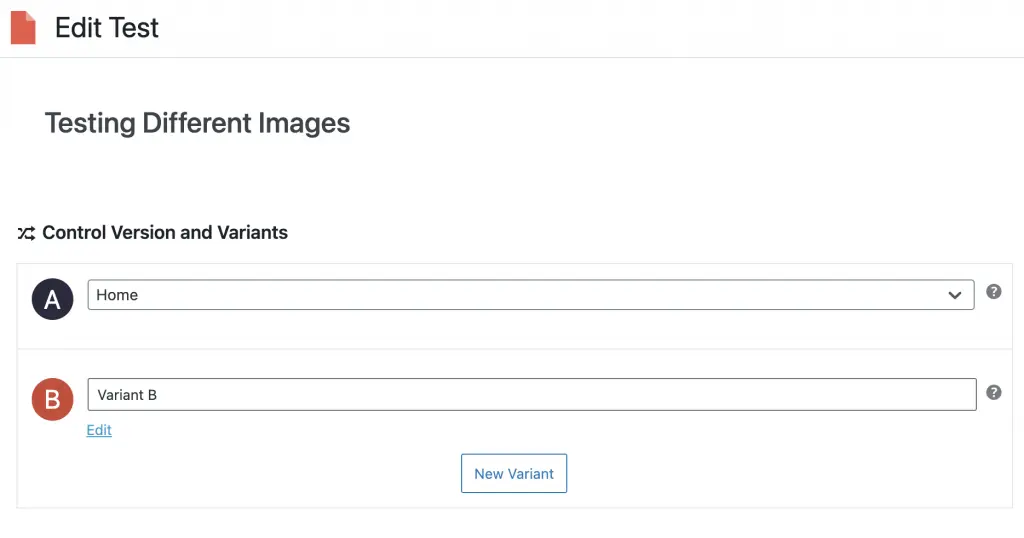
Task: Click the red page icon beside Edit Test
Action: [23, 27]
